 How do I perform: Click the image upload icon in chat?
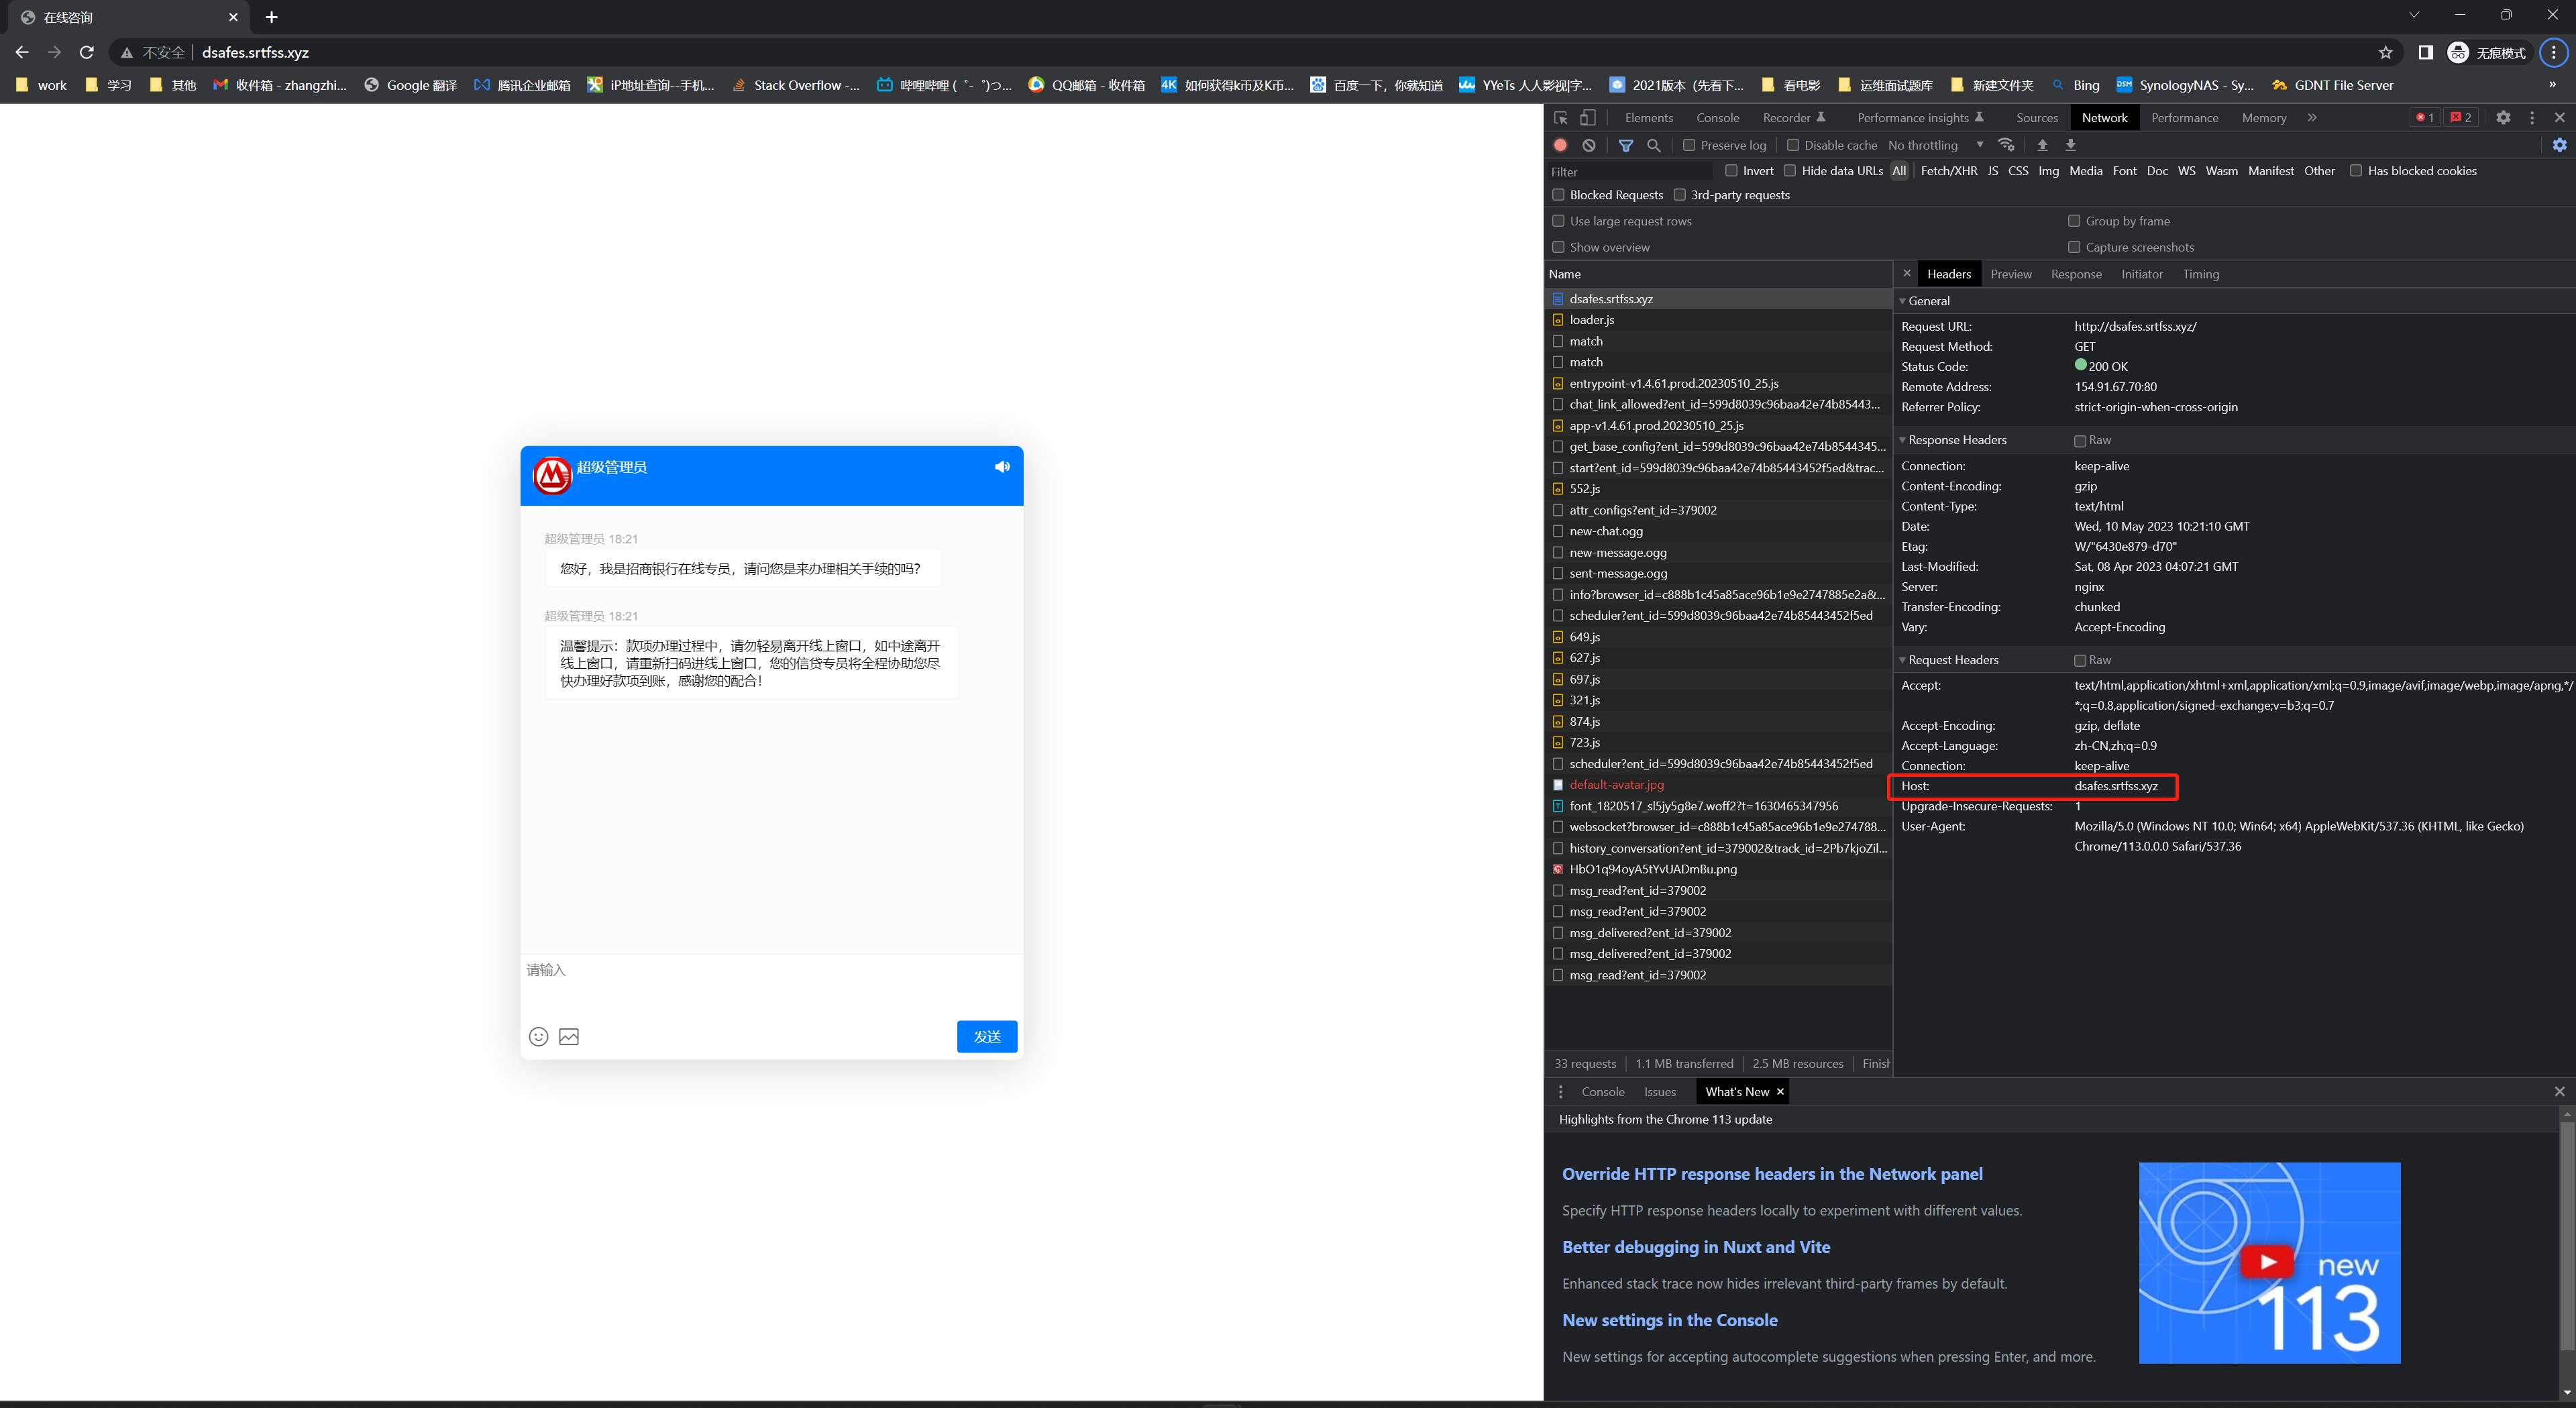(569, 1036)
